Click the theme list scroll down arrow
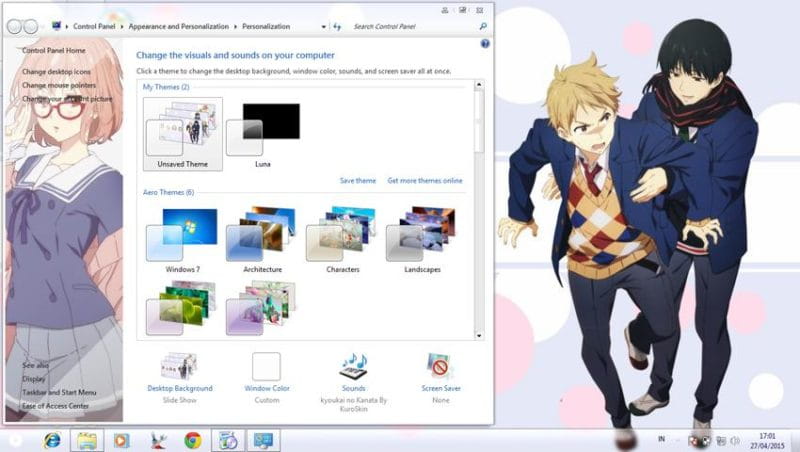The image size is (800, 452). 479,335
